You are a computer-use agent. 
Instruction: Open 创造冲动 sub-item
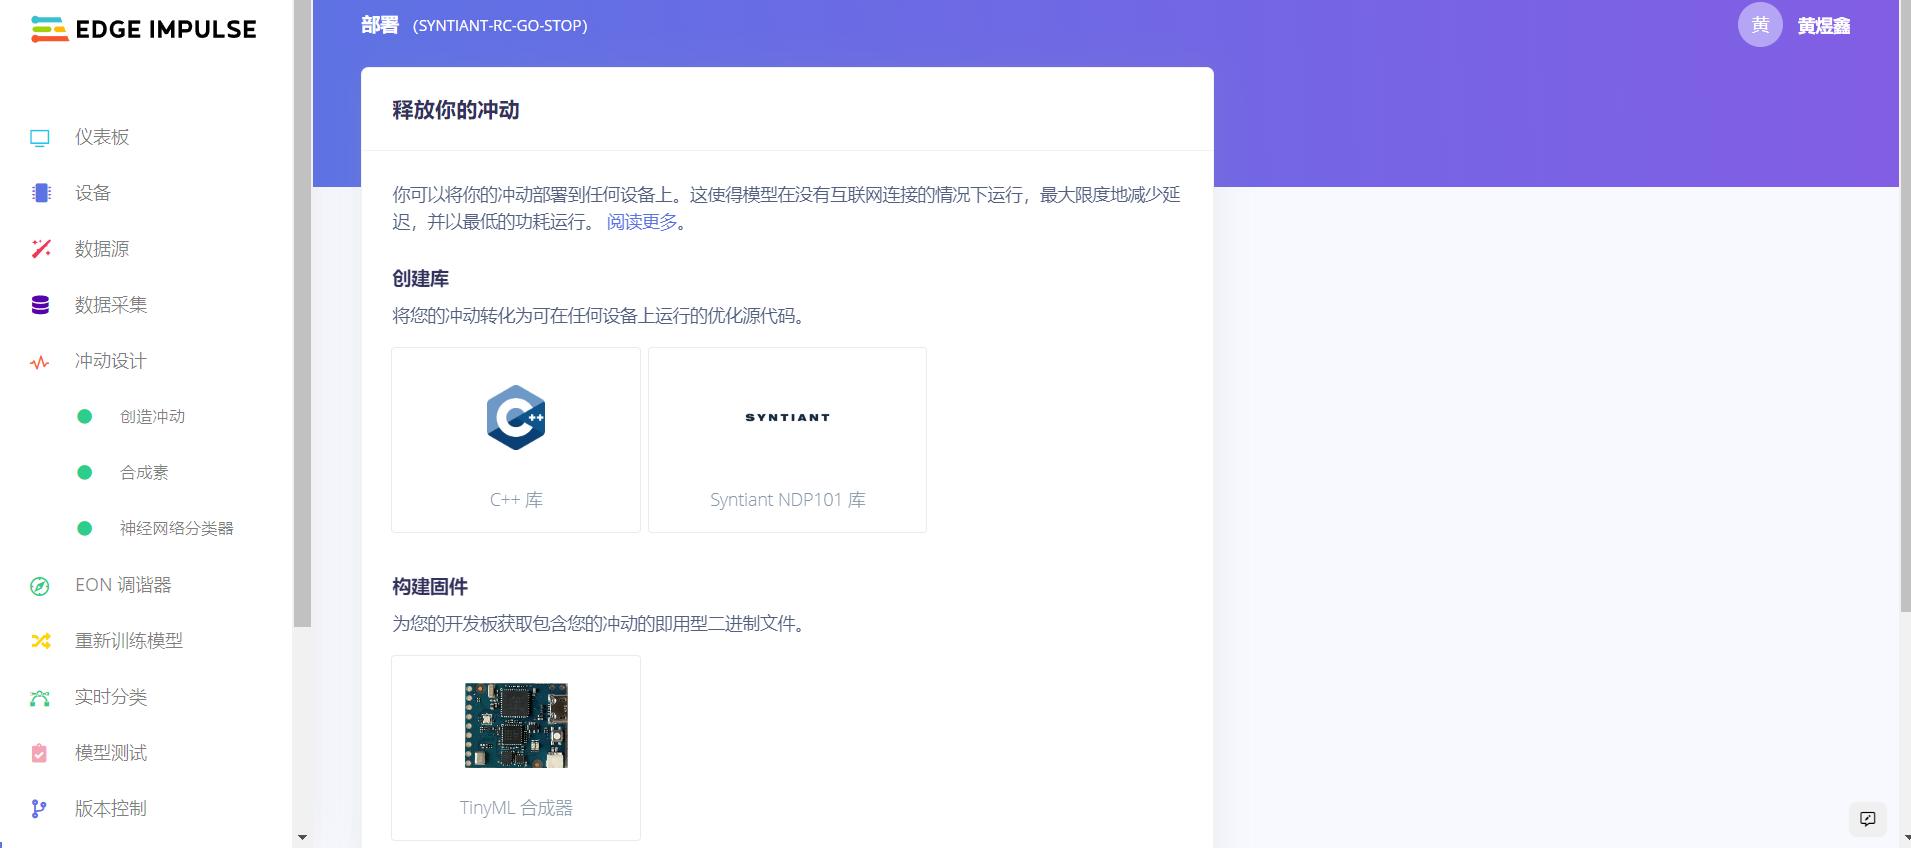153,417
